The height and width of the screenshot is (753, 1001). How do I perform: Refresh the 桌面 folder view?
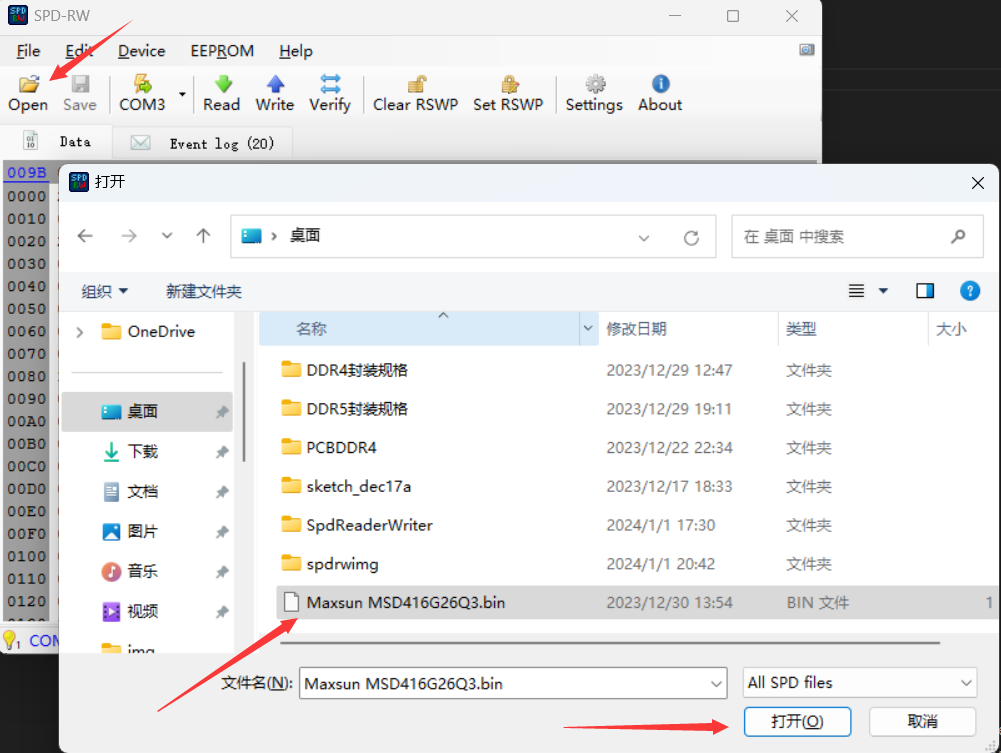(x=691, y=238)
